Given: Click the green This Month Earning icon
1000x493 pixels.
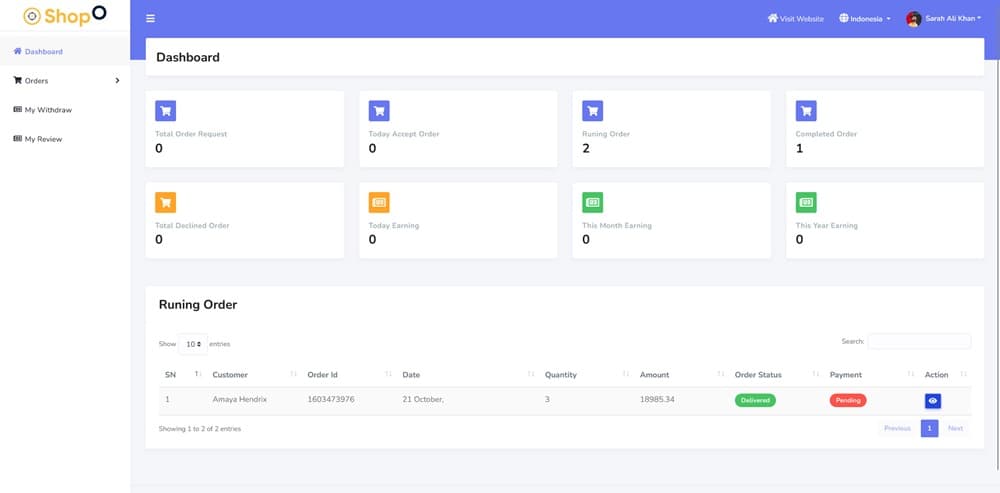Looking at the screenshot, I should tap(592, 203).
